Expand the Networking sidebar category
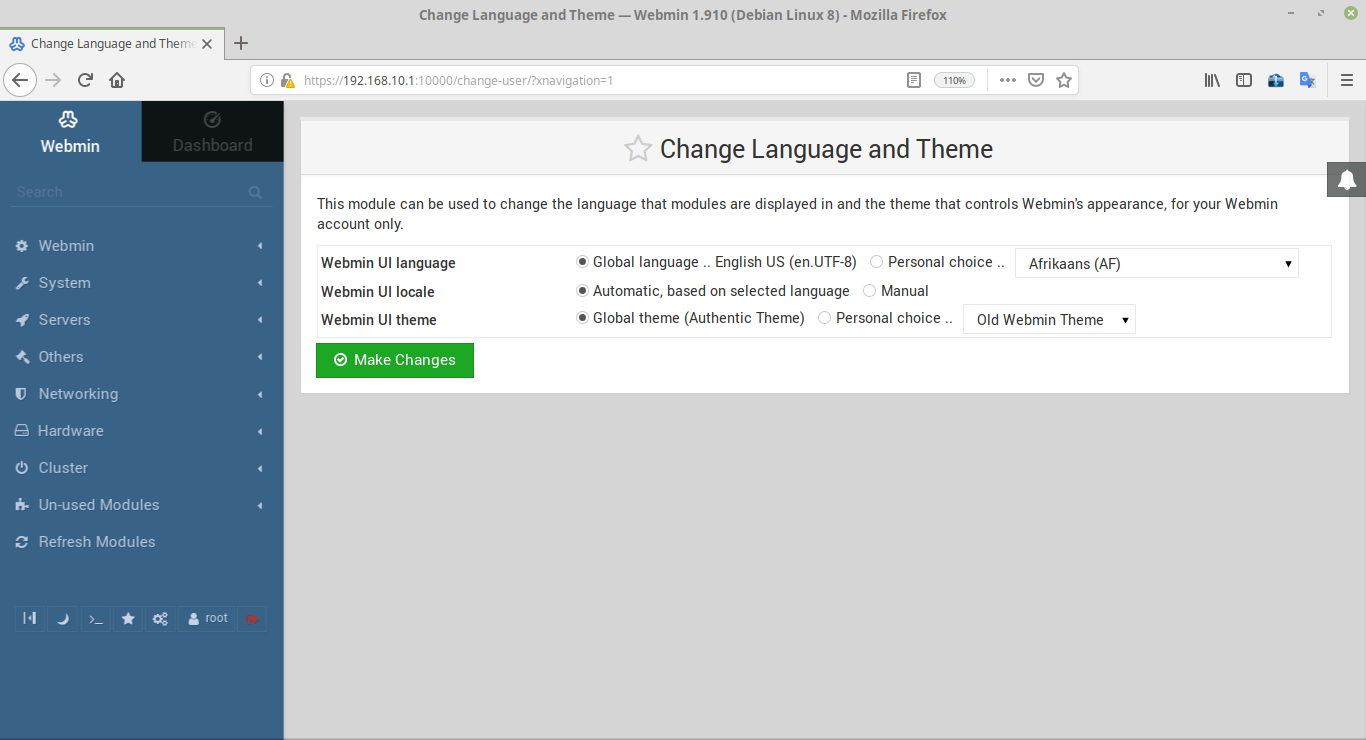The height and width of the screenshot is (740, 1366). [x=142, y=394]
